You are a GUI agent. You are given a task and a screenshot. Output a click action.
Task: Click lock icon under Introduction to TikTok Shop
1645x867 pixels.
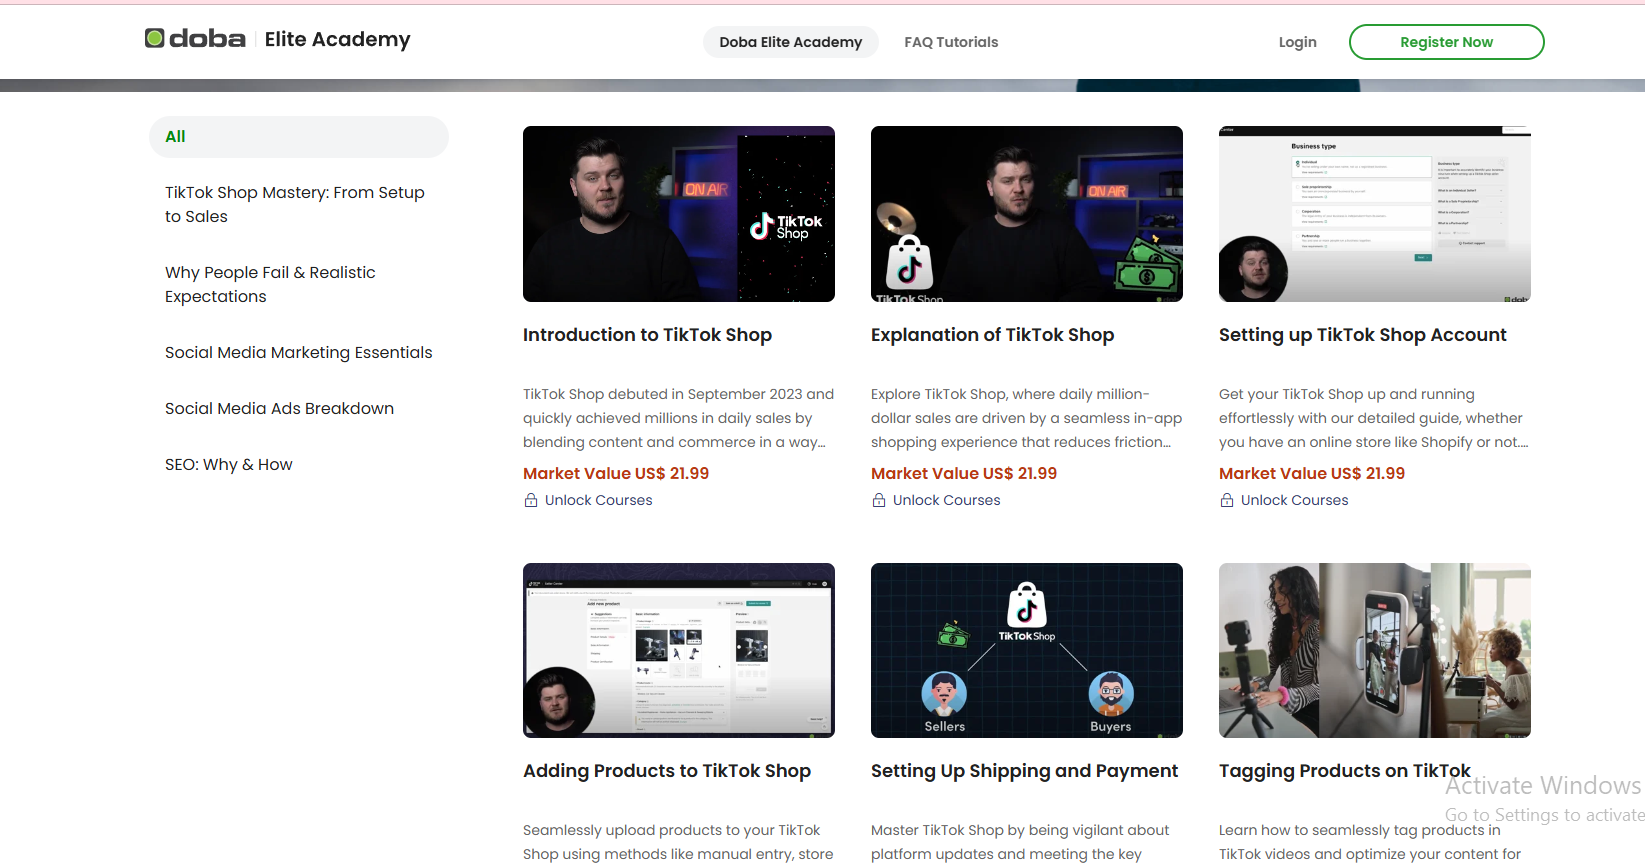(x=531, y=500)
